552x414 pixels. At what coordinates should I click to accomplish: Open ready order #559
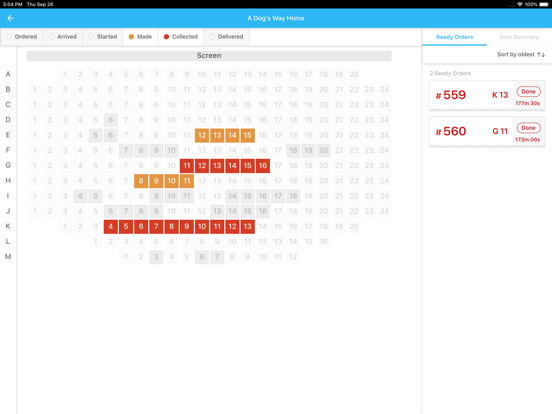pyautogui.click(x=487, y=95)
